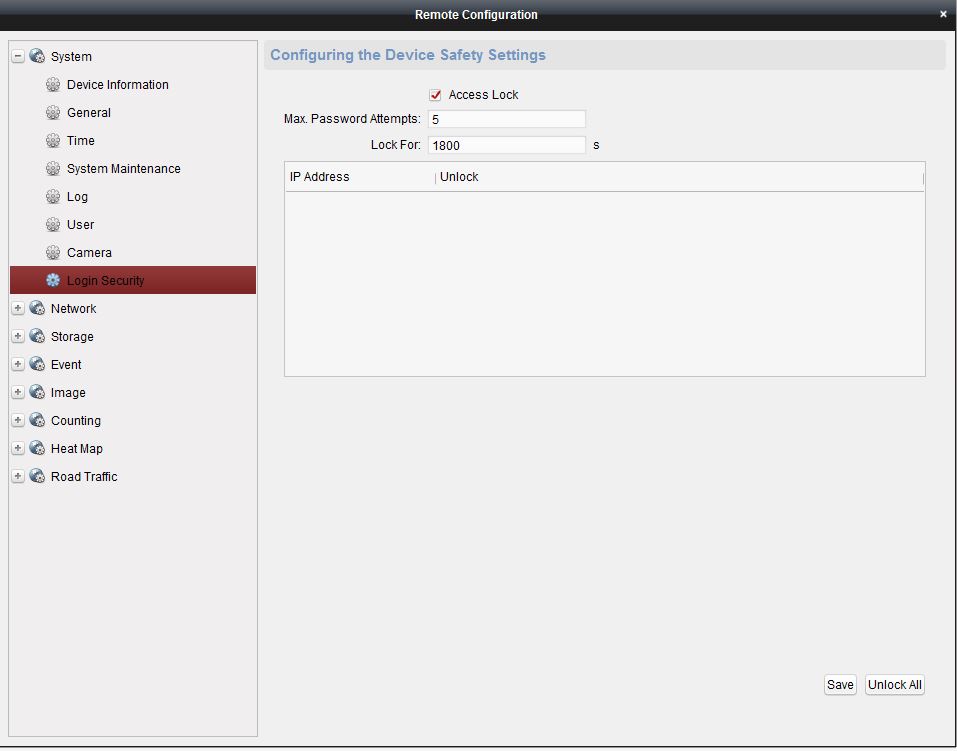Expand the Event section
The width and height of the screenshot is (957, 751).
coord(18,365)
